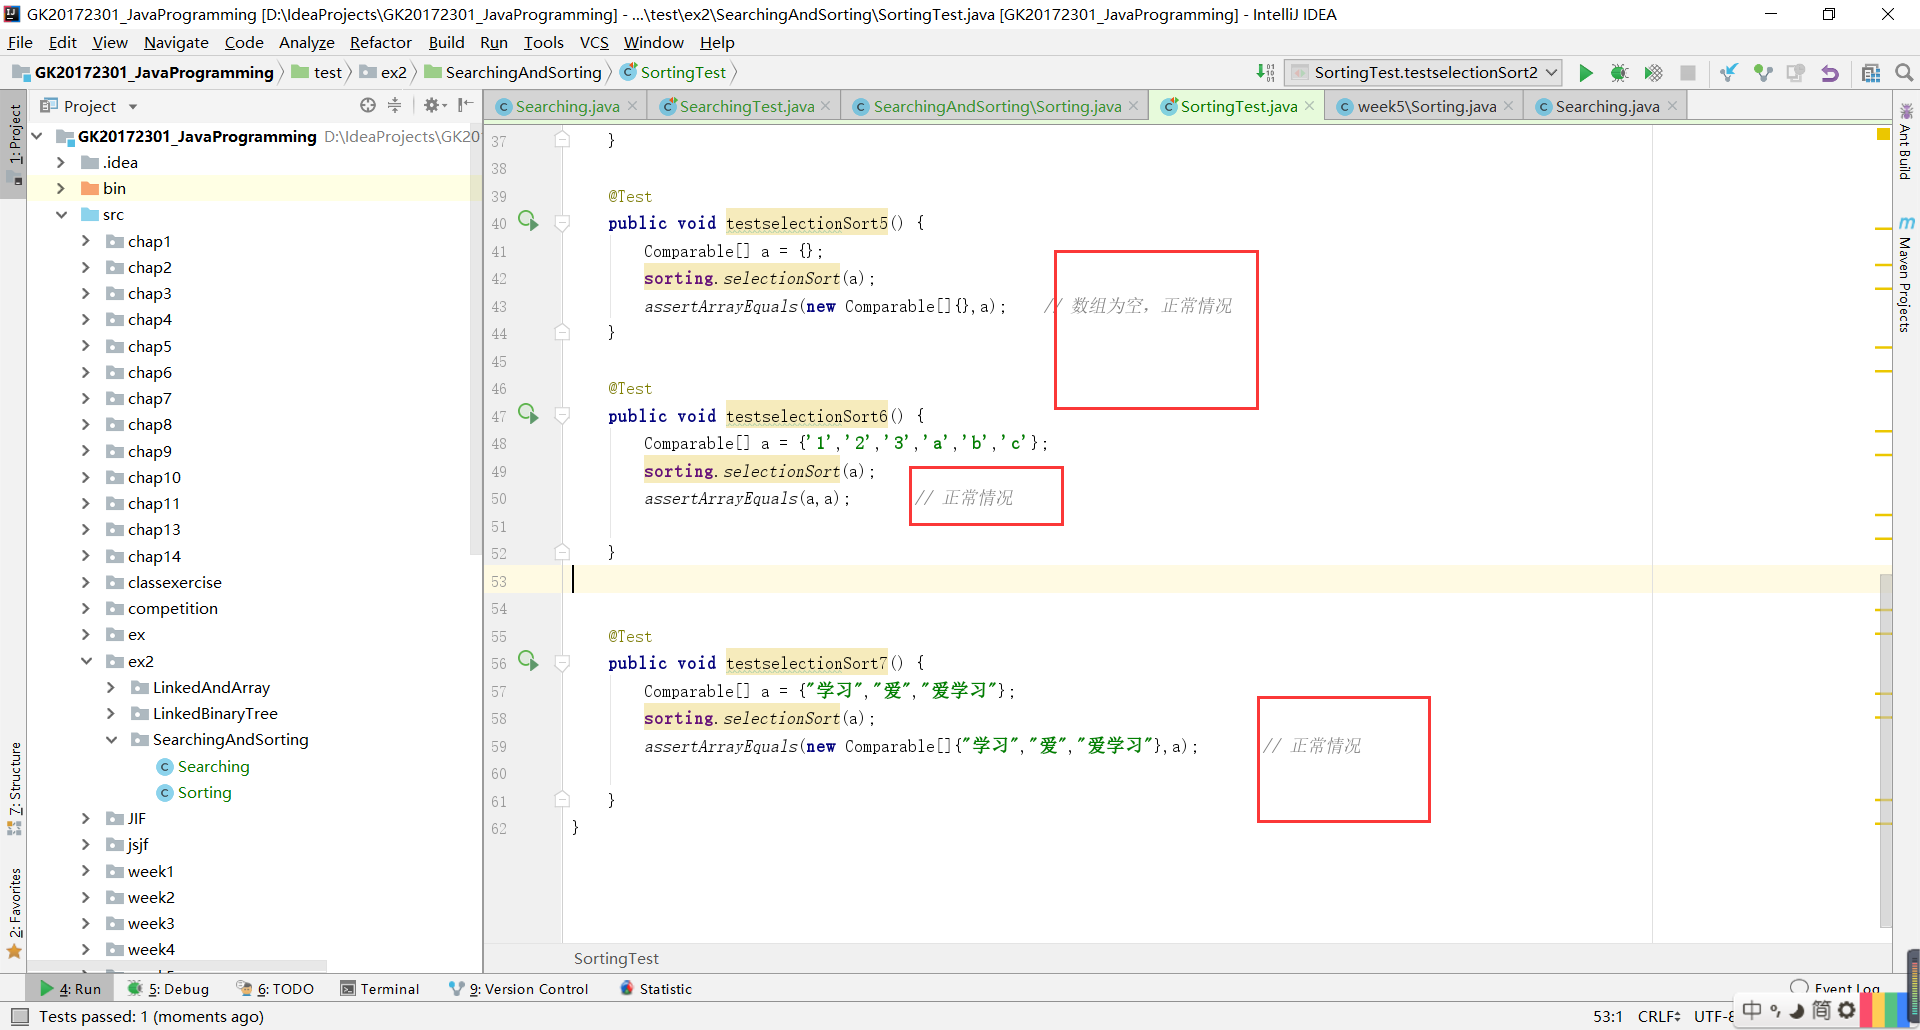Image resolution: width=1920 pixels, height=1030 pixels.
Task: Switch to SearchingAndSorting\Sorting.java tab
Action: tap(997, 106)
